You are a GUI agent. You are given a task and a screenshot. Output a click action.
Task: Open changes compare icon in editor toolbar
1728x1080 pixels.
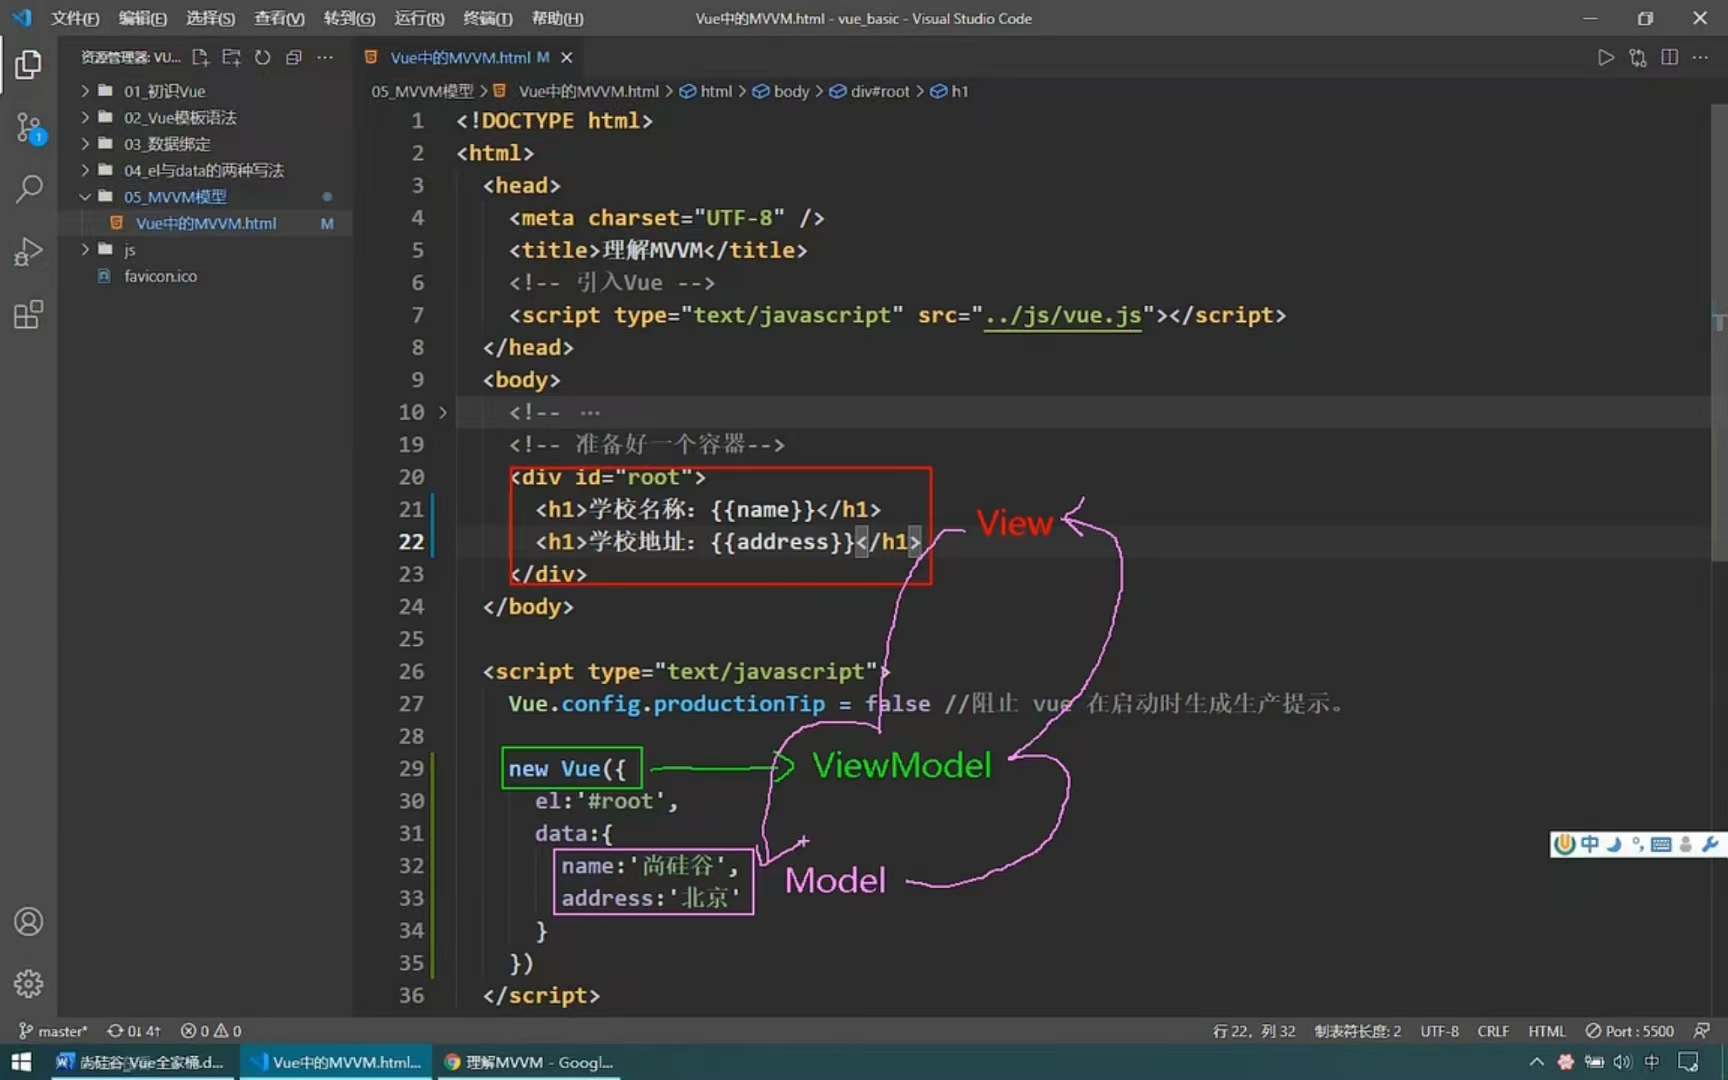coord(1637,57)
